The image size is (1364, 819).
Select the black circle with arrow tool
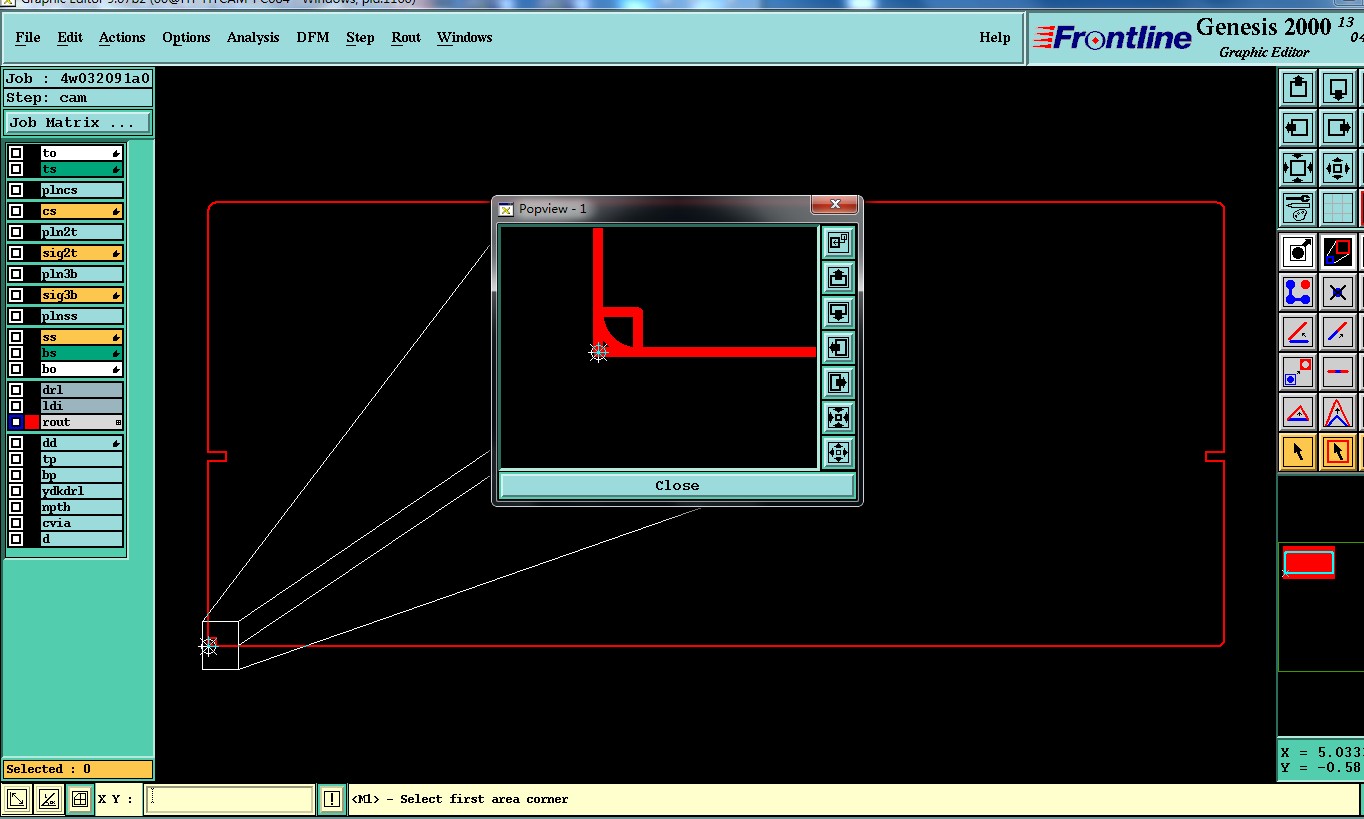(x=1298, y=252)
